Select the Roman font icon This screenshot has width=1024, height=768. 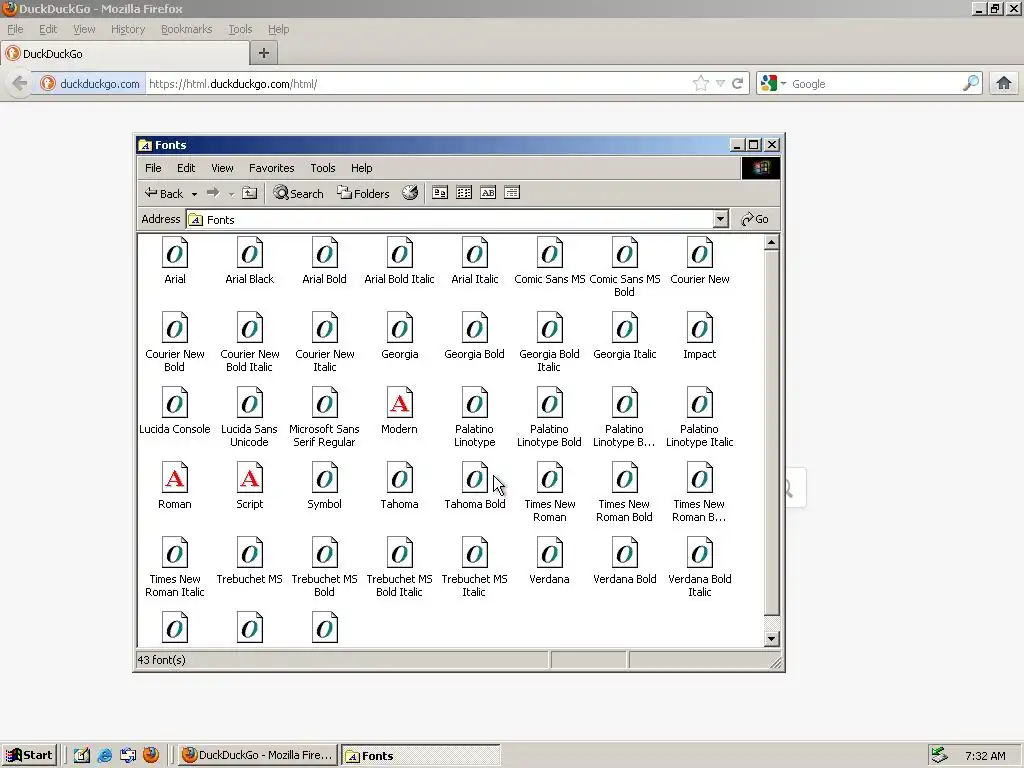click(x=175, y=479)
